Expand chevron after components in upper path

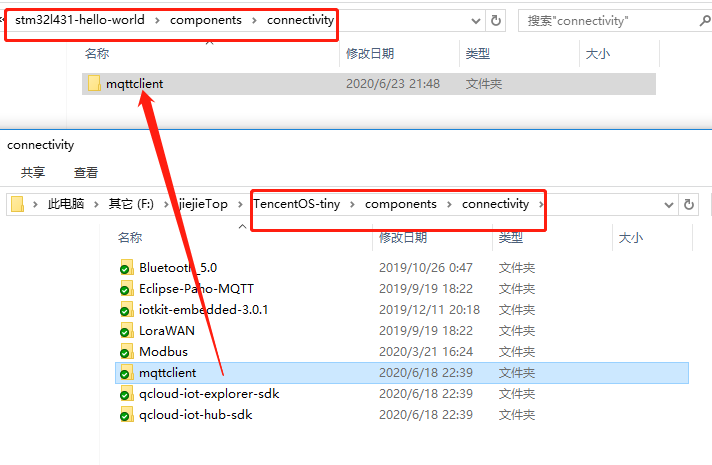254,20
